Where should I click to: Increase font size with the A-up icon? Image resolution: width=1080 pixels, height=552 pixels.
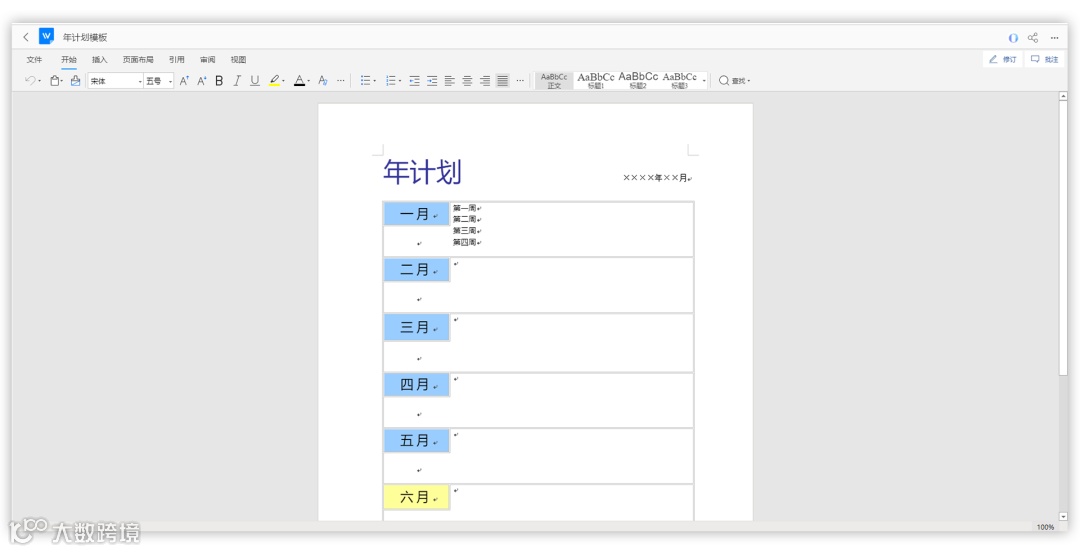(x=184, y=81)
